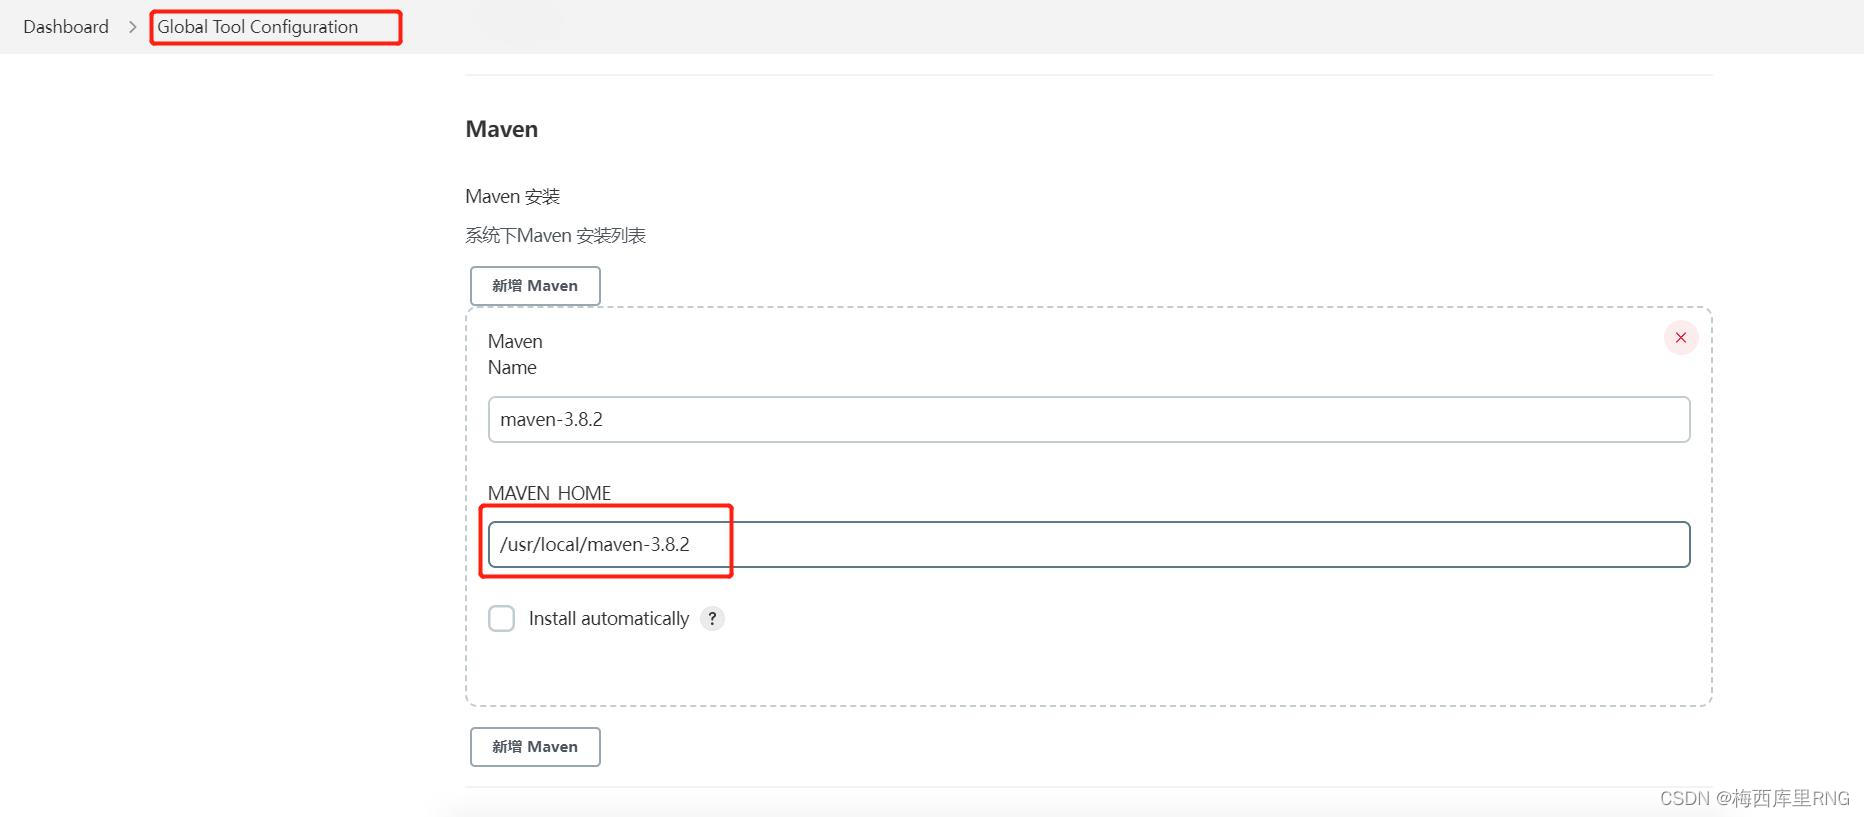Select the 'Install automatically' label text

(609, 619)
